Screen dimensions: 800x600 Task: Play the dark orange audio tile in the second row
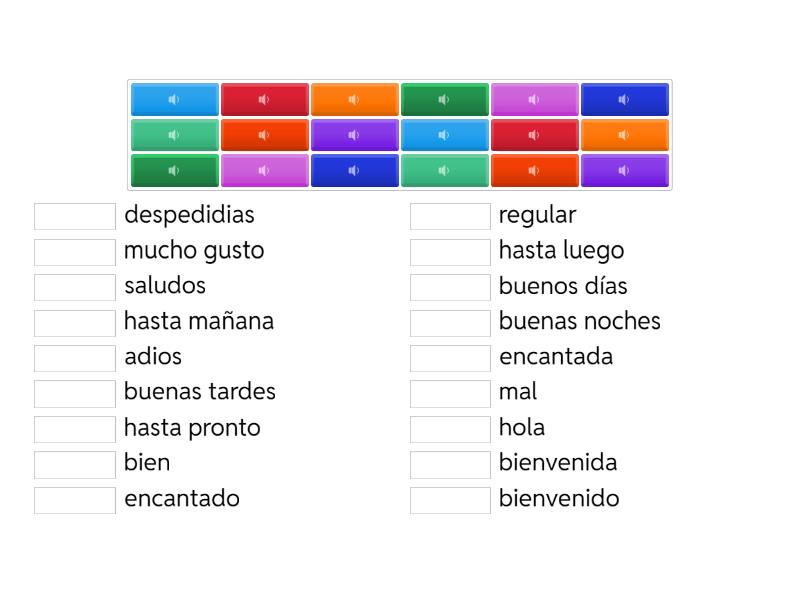click(264, 135)
